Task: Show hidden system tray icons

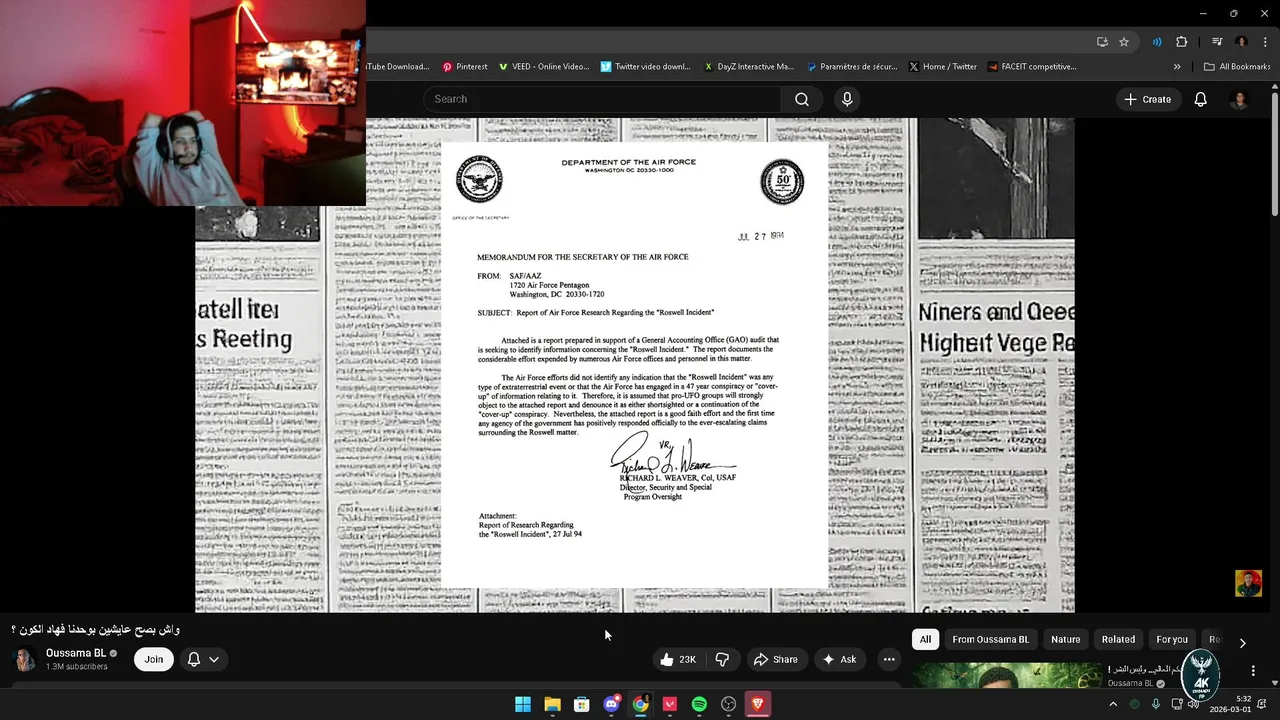Action: [x=1113, y=704]
